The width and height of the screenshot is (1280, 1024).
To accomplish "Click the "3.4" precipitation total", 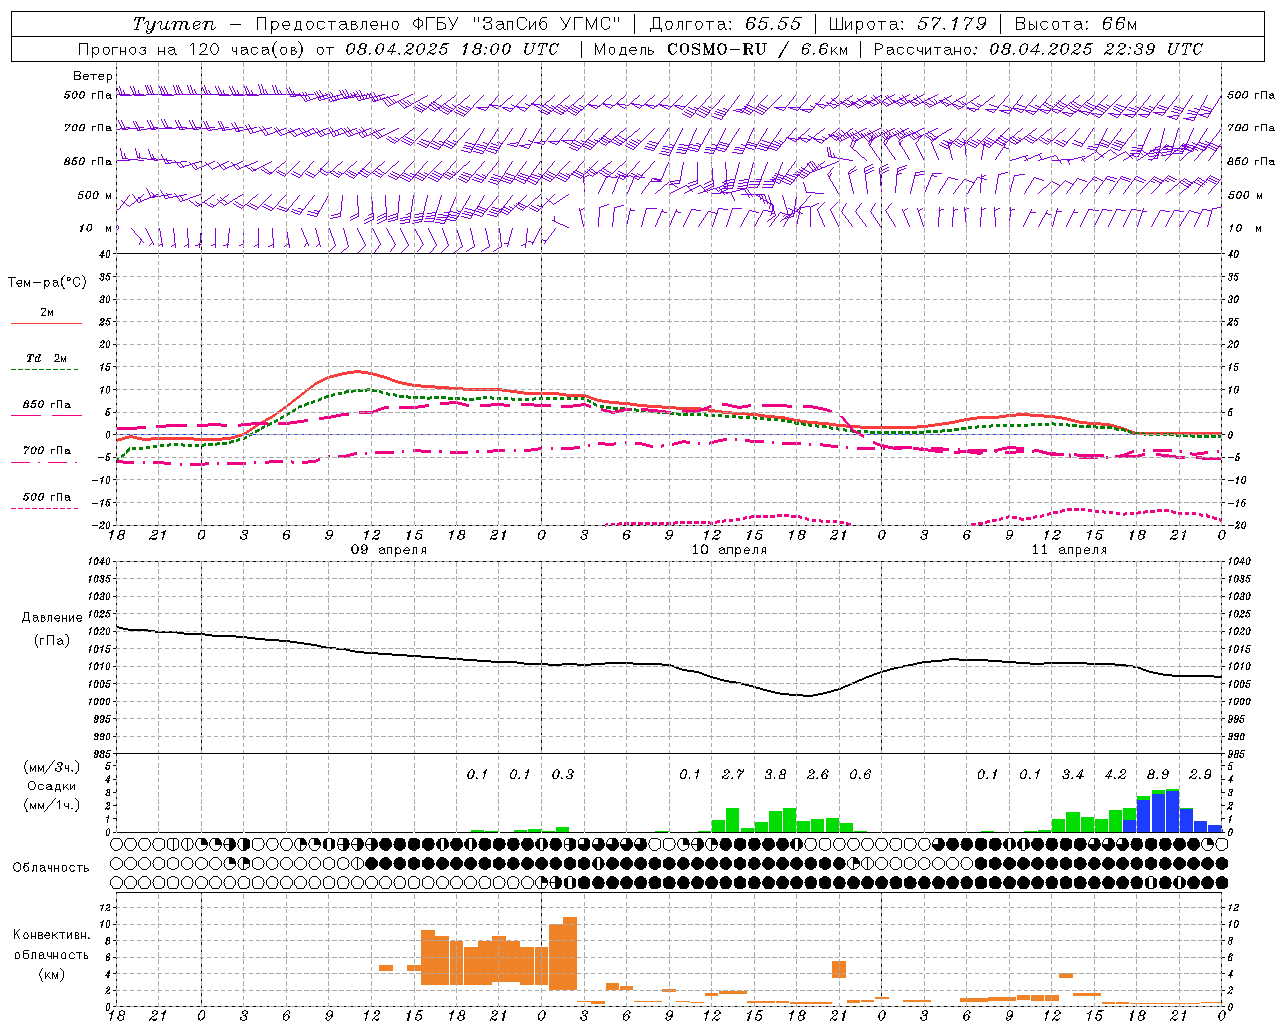I will [x=1073, y=774].
